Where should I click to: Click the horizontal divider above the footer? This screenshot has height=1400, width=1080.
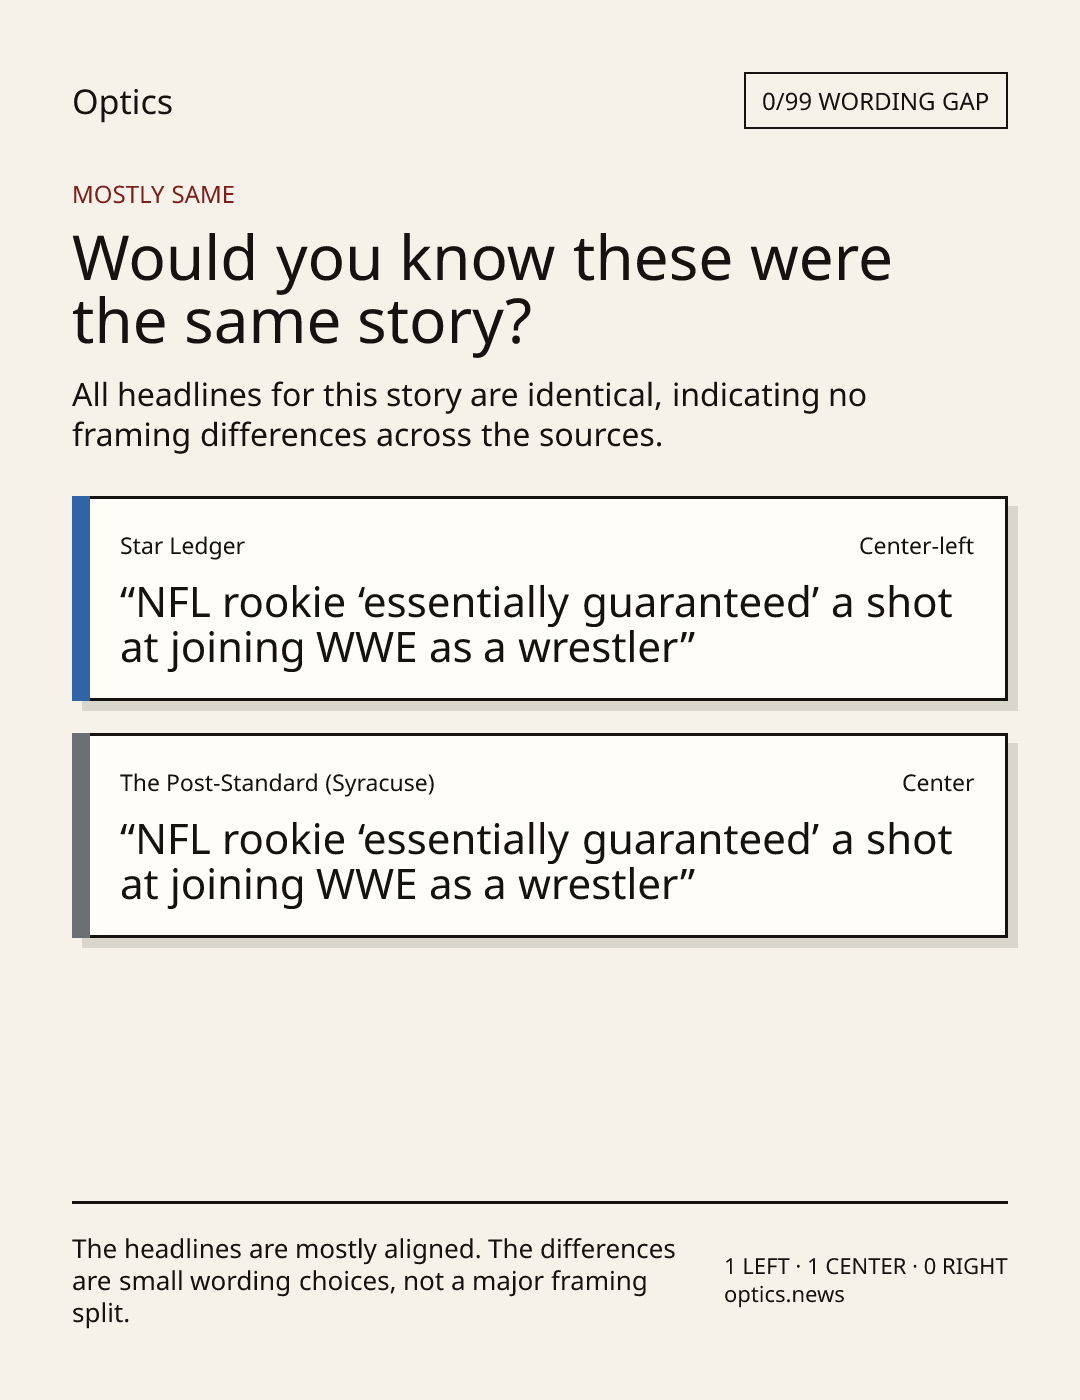pyautogui.click(x=539, y=1202)
